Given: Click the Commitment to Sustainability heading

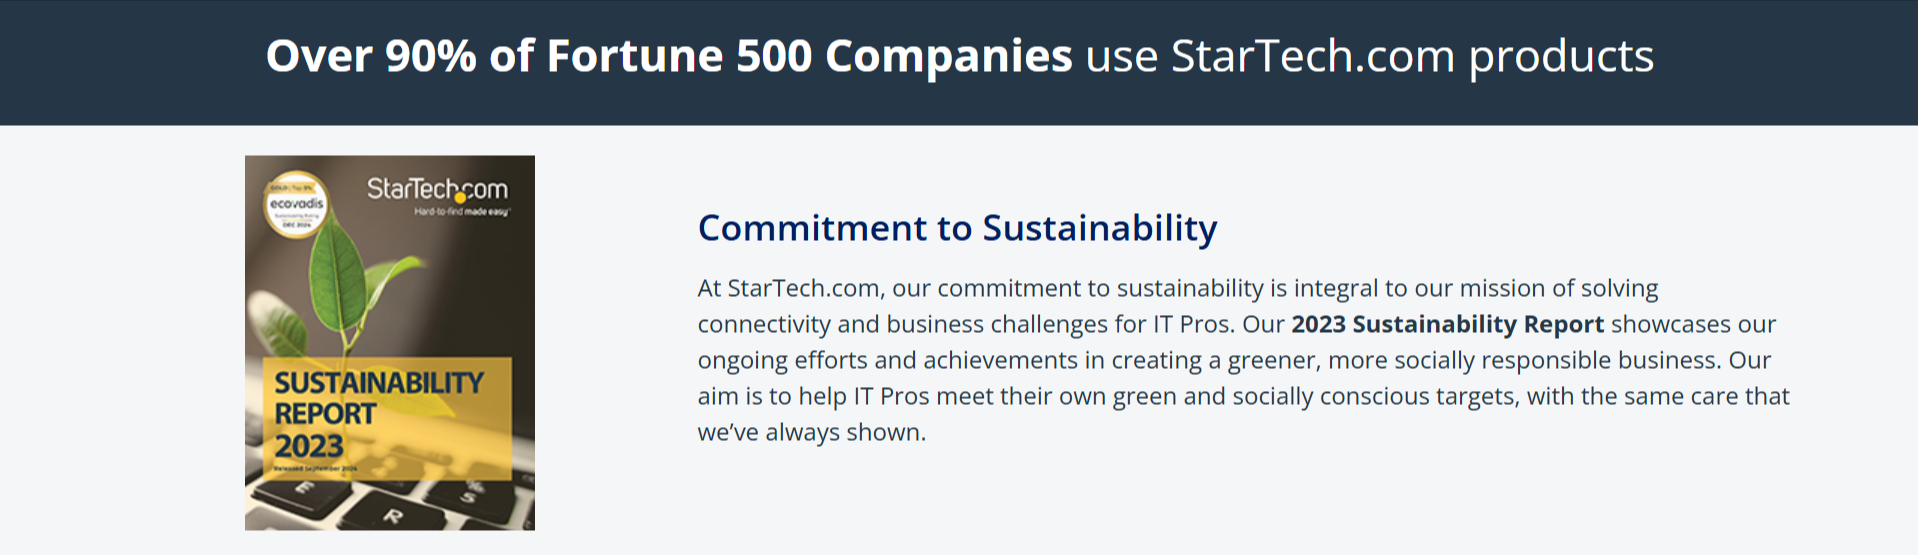Looking at the screenshot, I should click(x=957, y=228).
